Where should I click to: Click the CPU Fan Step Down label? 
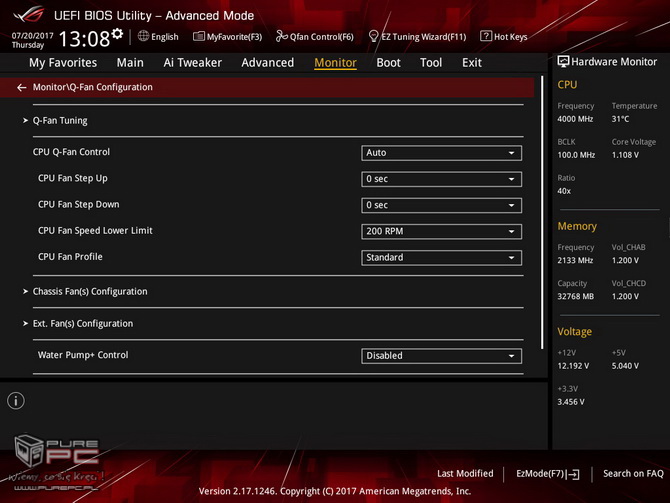tap(79, 204)
